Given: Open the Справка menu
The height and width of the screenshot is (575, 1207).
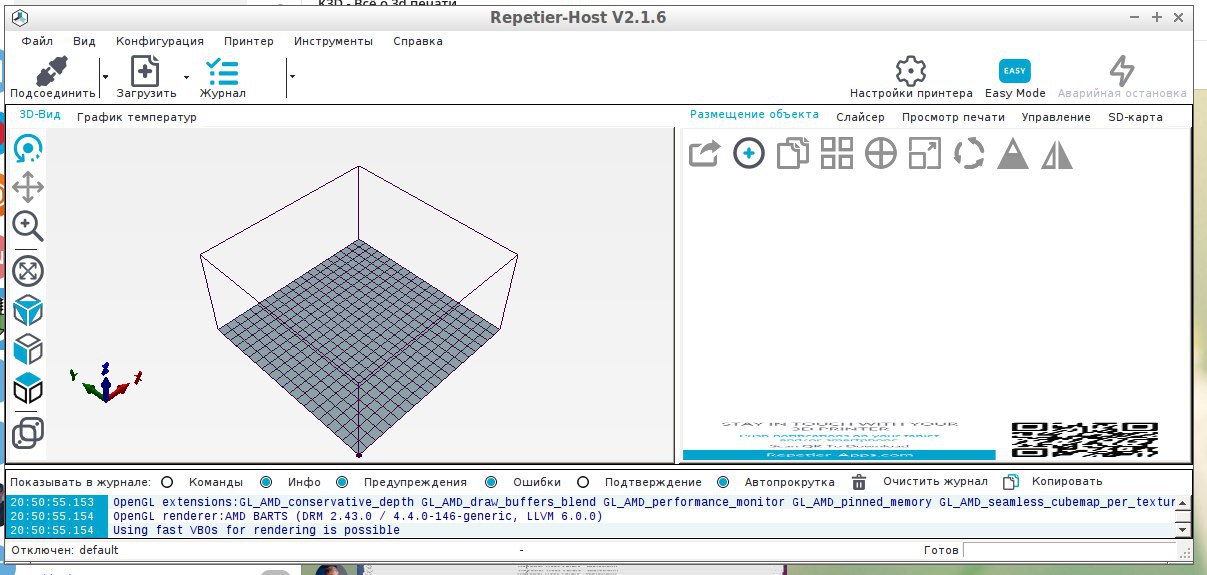Looking at the screenshot, I should click(418, 41).
